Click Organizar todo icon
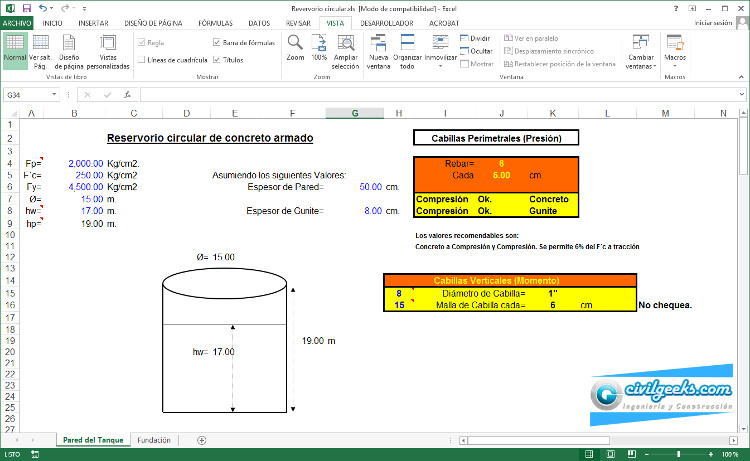This screenshot has width=750, height=461. coord(406,44)
